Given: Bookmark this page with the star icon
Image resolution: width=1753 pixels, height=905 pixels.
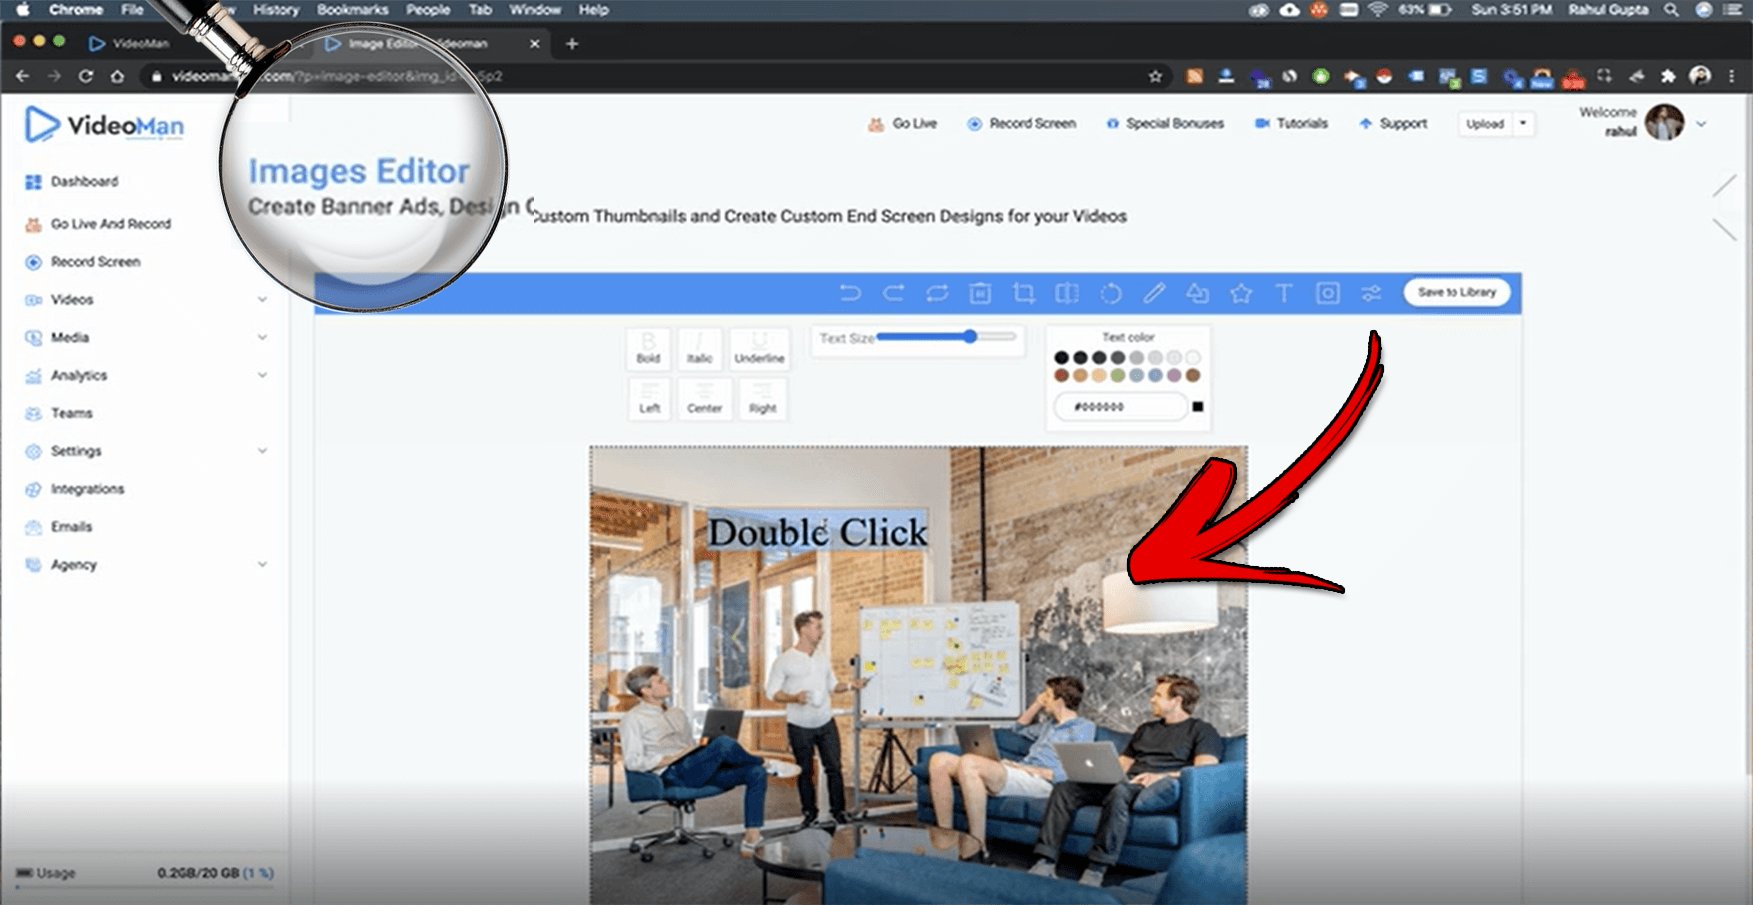Looking at the screenshot, I should point(1155,76).
